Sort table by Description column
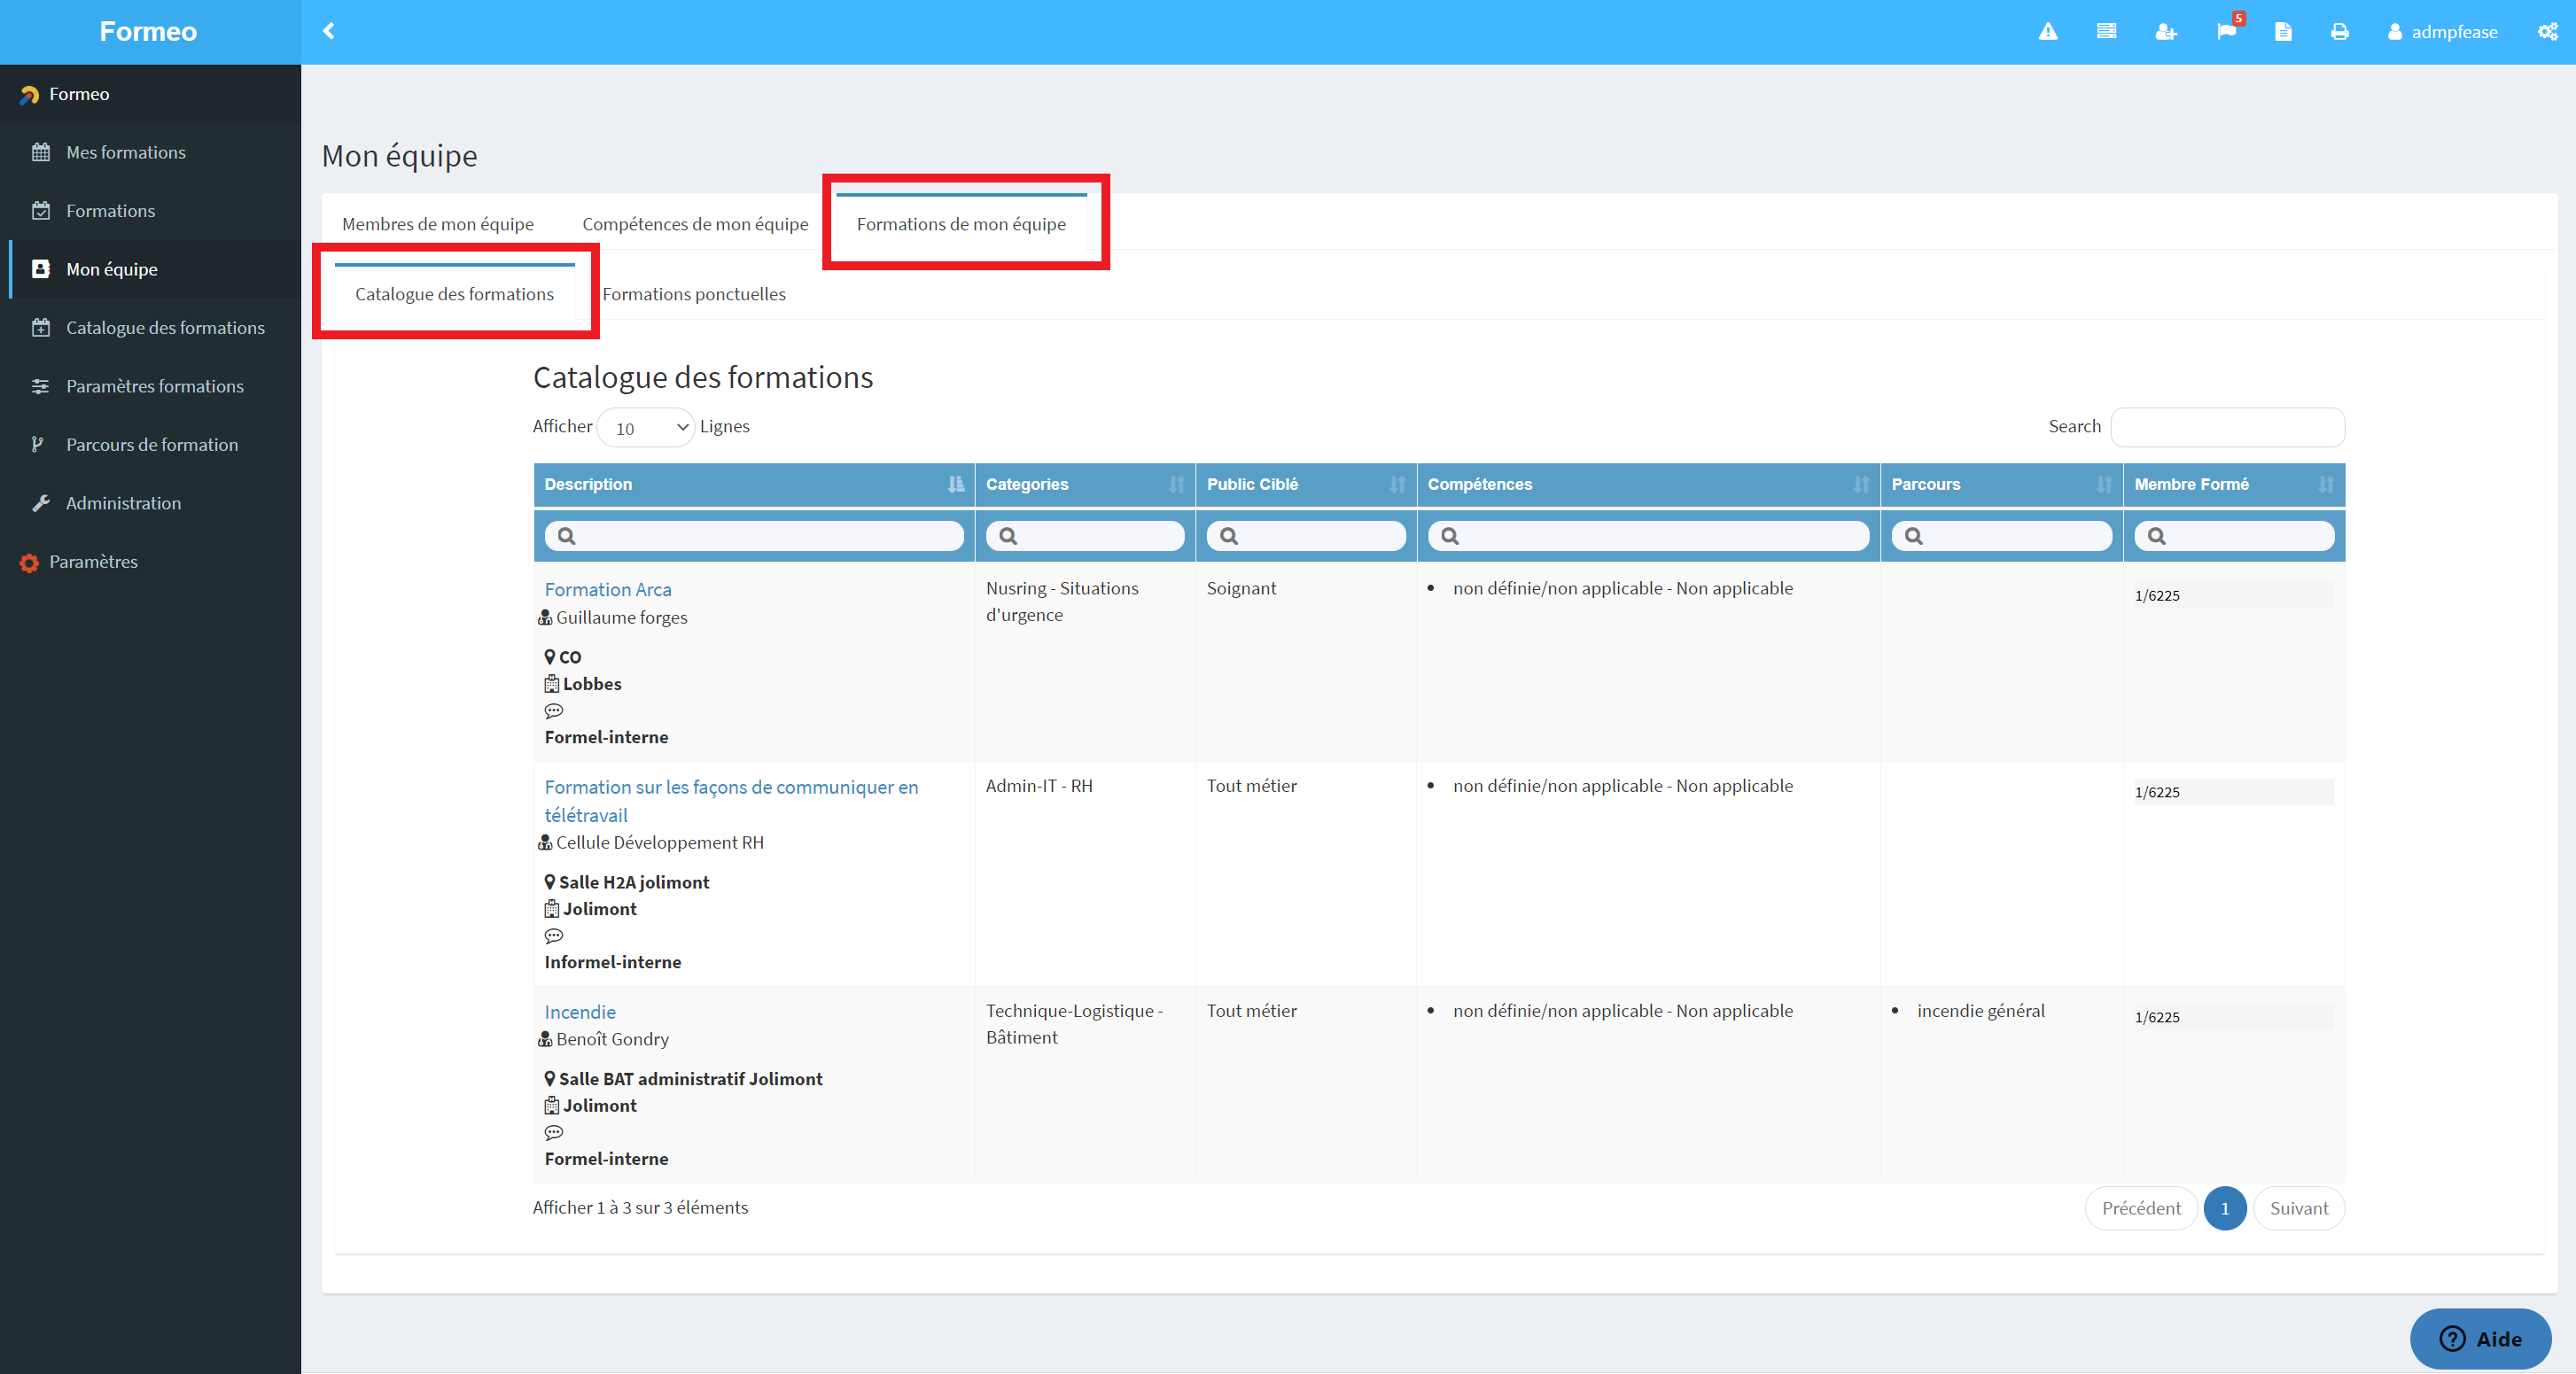 [x=754, y=484]
